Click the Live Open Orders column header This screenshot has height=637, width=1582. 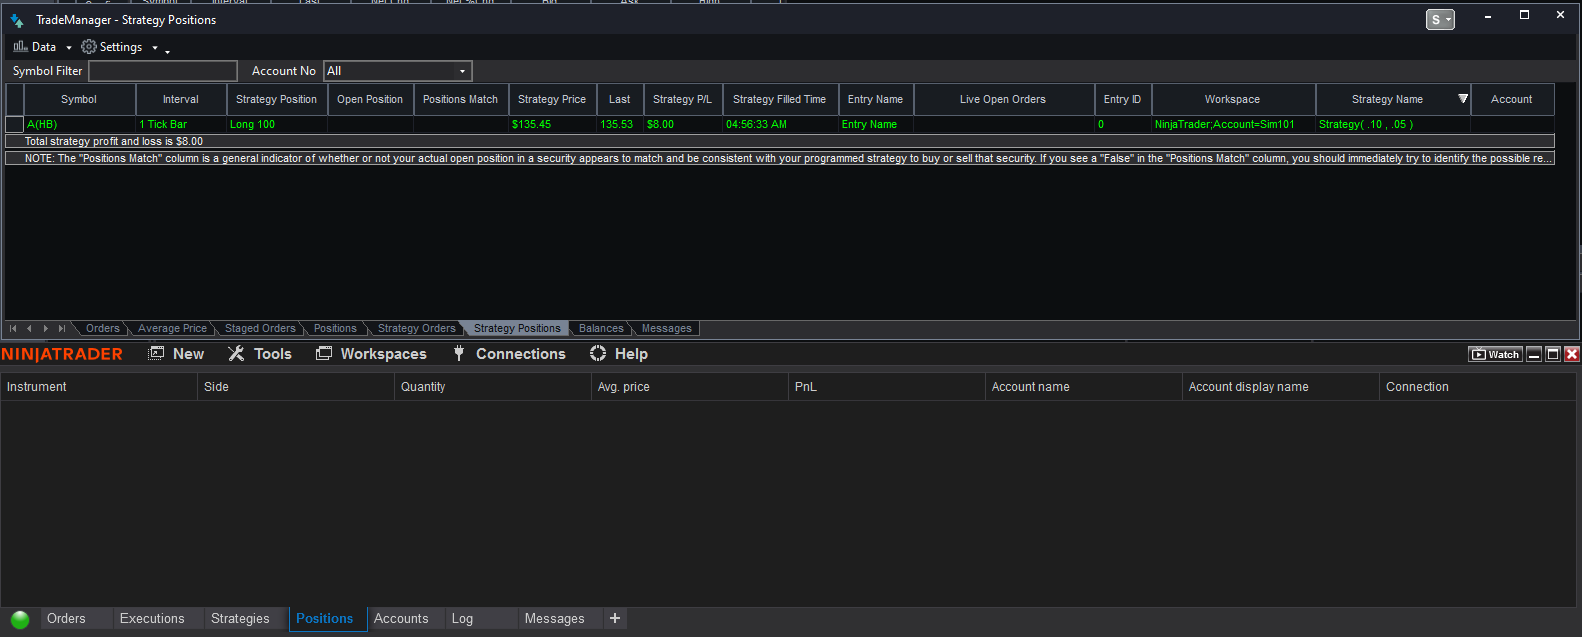tap(1003, 99)
